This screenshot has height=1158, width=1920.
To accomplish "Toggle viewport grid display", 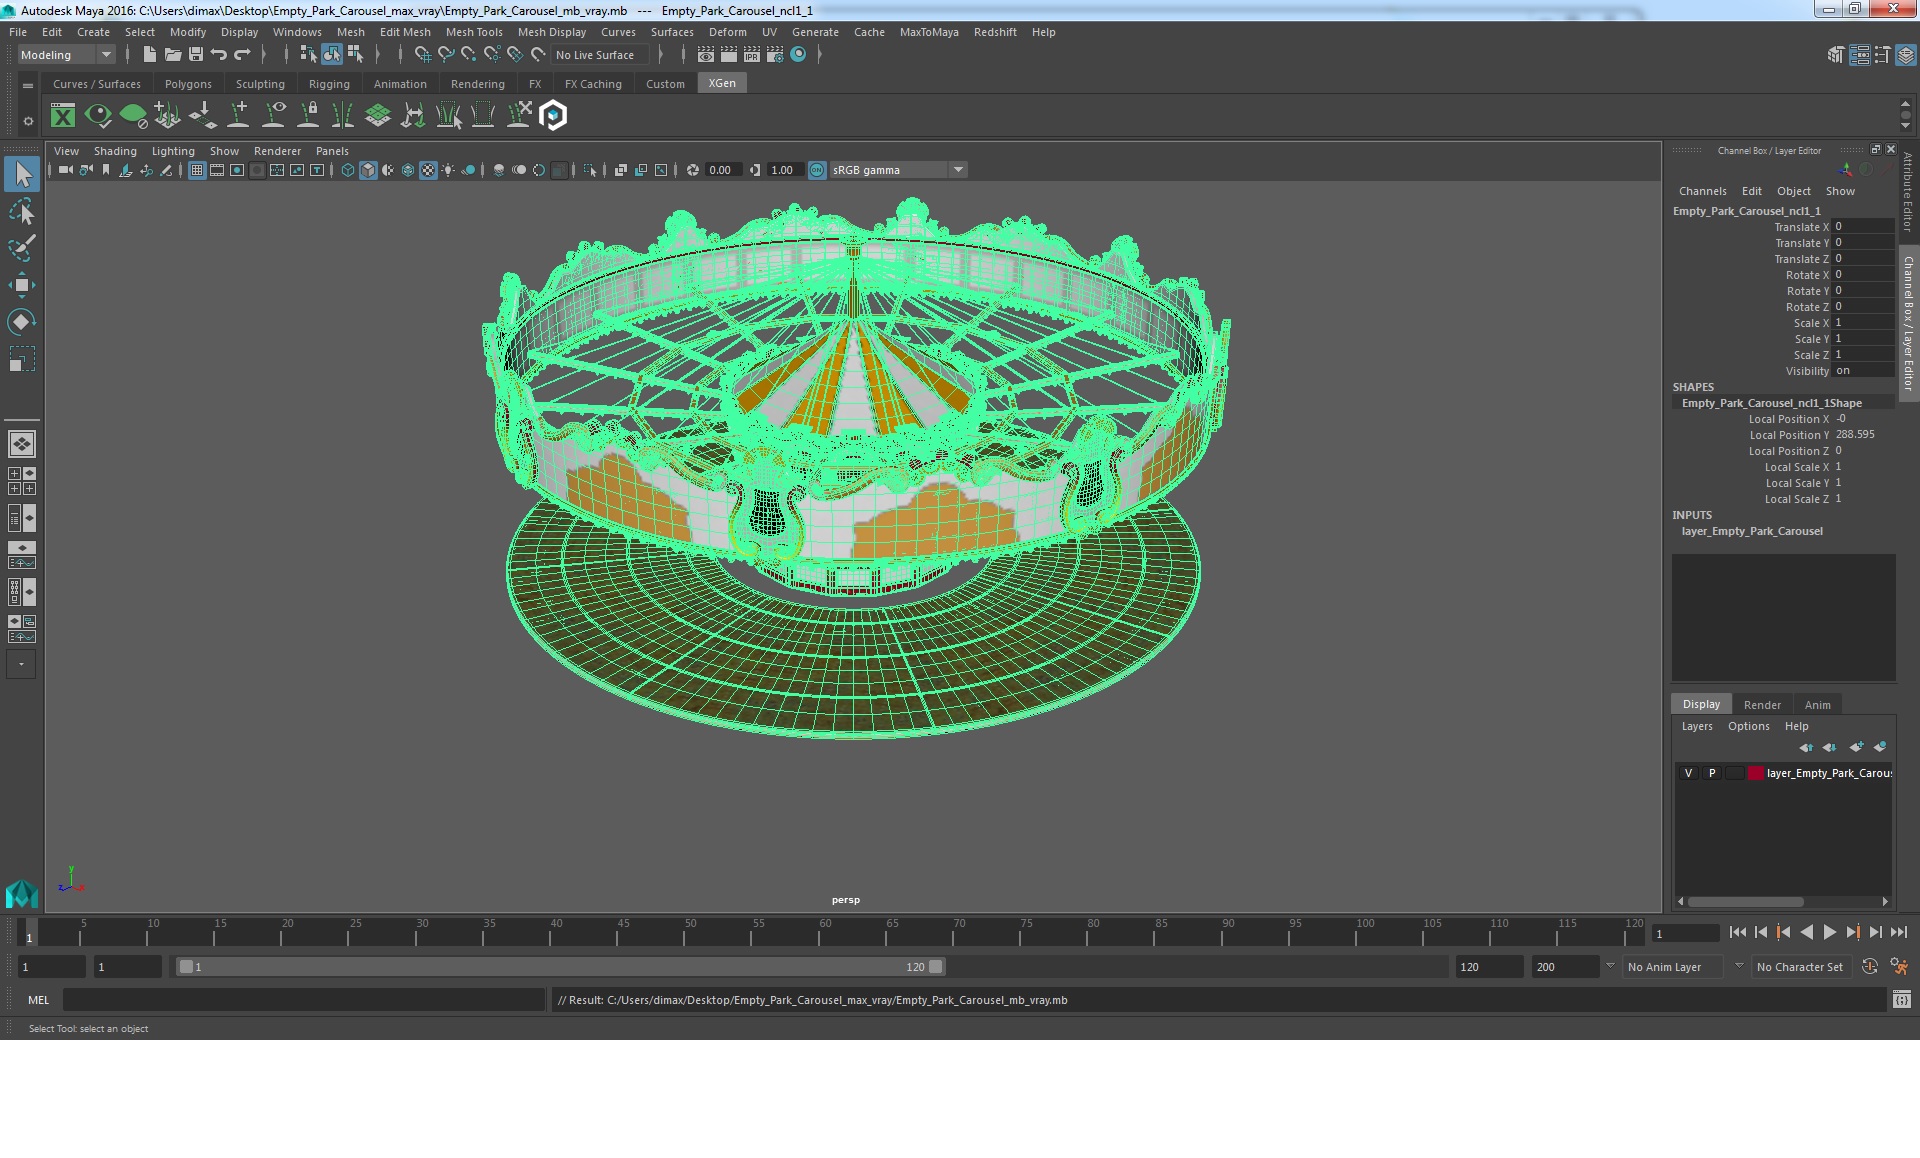I will point(197,170).
